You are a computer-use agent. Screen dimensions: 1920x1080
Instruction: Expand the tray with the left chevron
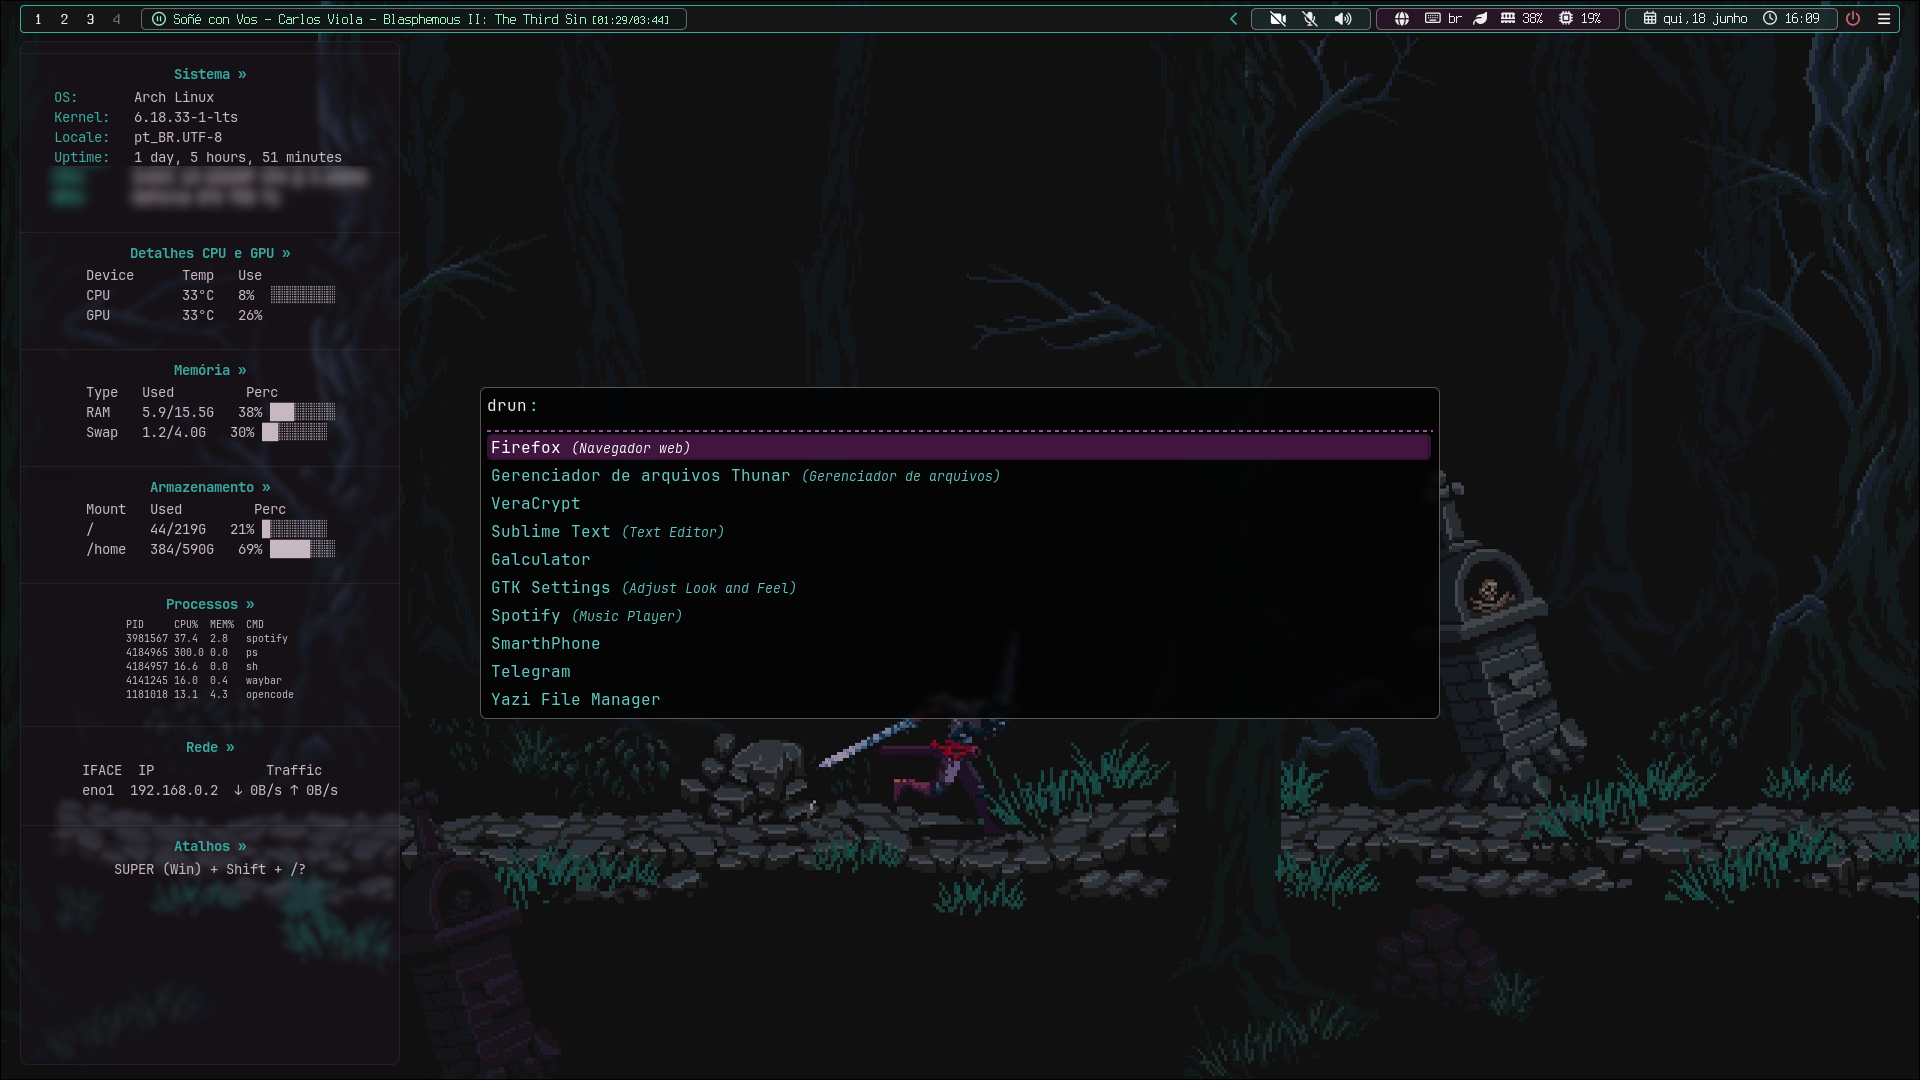tap(1233, 19)
